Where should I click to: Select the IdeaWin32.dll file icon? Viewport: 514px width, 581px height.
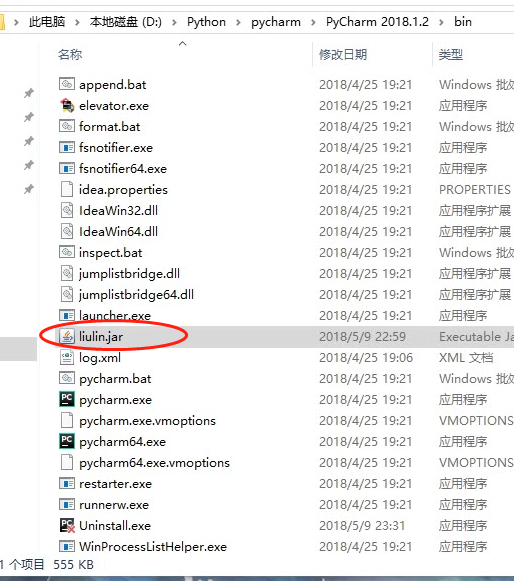click(x=67, y=210)
